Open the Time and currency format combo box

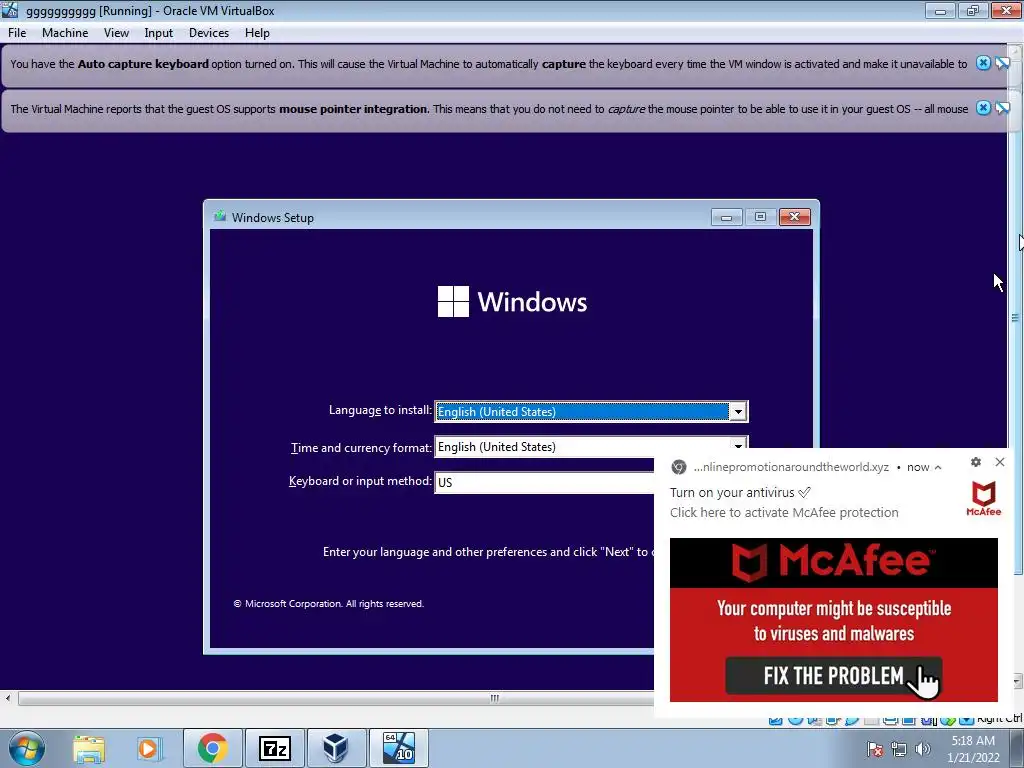tap(591, 447)
